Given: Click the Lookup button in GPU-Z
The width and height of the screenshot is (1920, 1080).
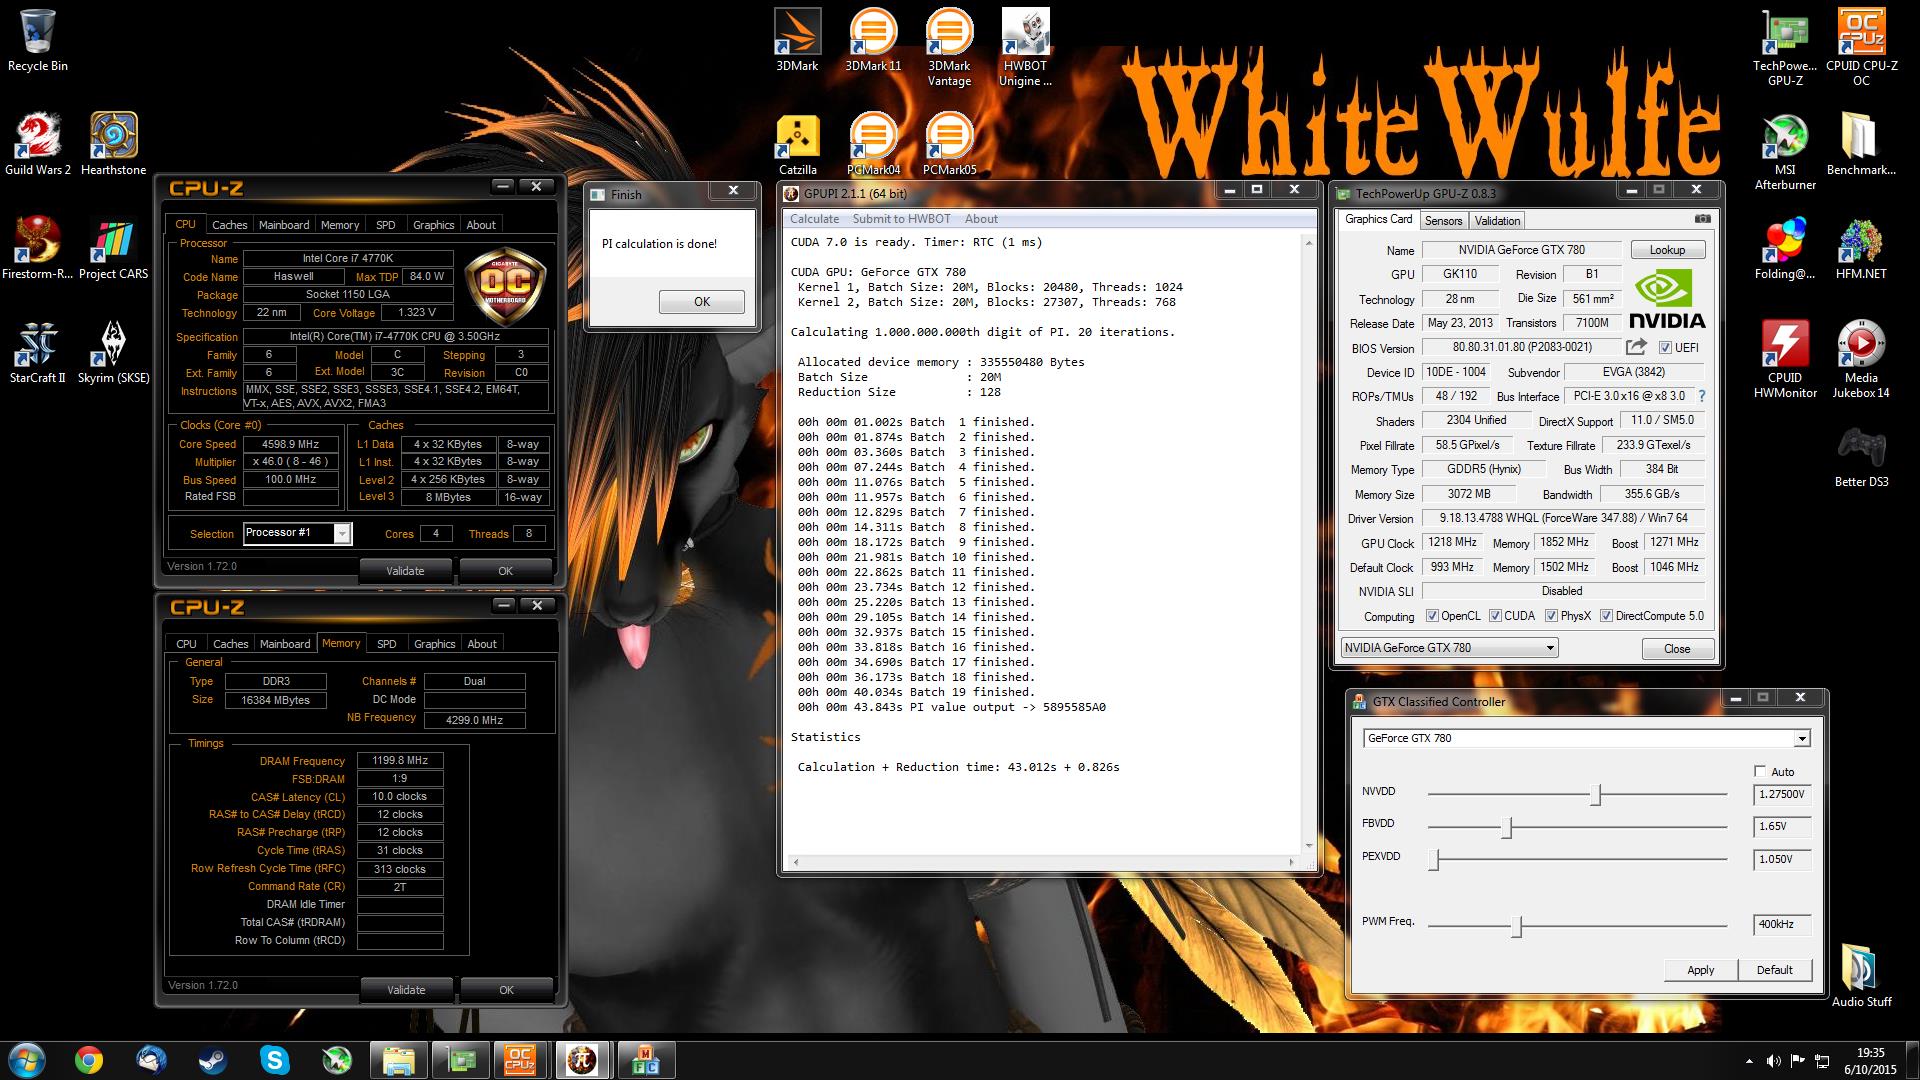Looking at the screenshot, I should 1667,250.
